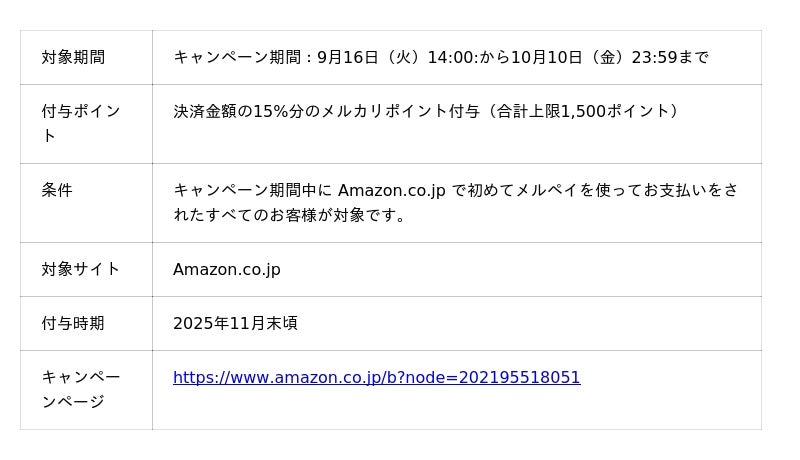Click Amazon.co.jp in the 対象サイト row
The image size is (800, 460).
click(227, 269)
